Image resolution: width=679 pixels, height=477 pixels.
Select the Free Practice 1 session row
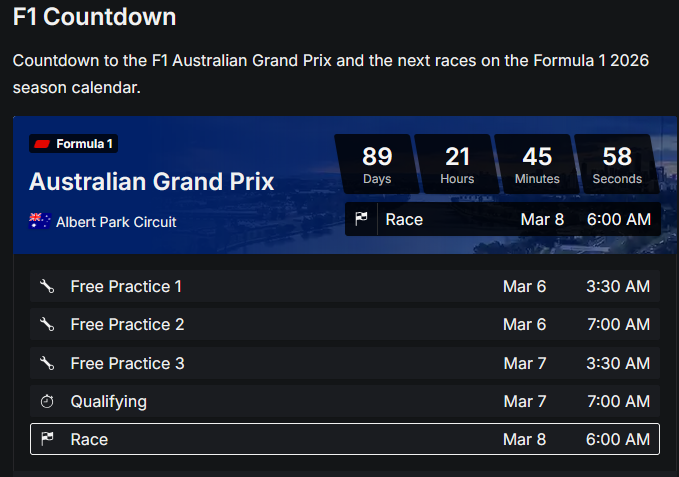coord(345,287)
